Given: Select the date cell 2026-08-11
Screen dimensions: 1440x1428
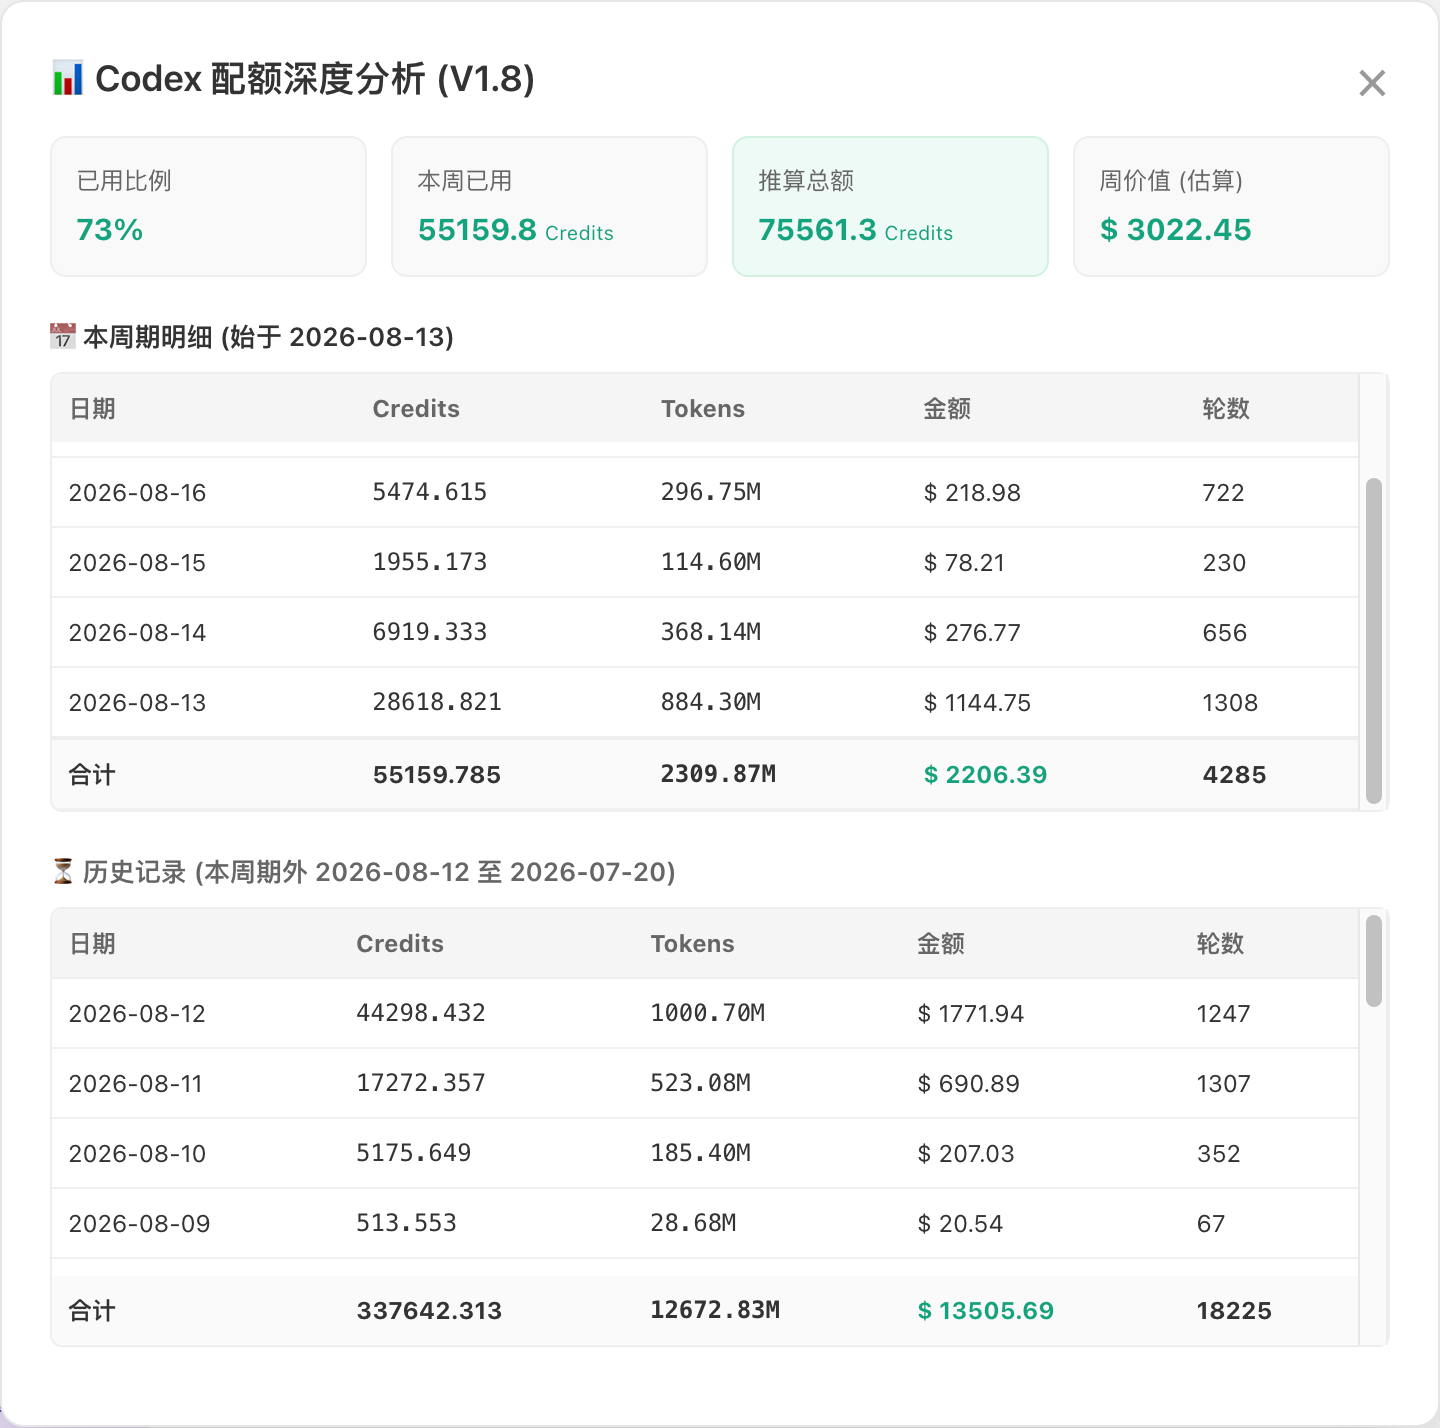Looking at the screenshot, I should pos(136,1084).
